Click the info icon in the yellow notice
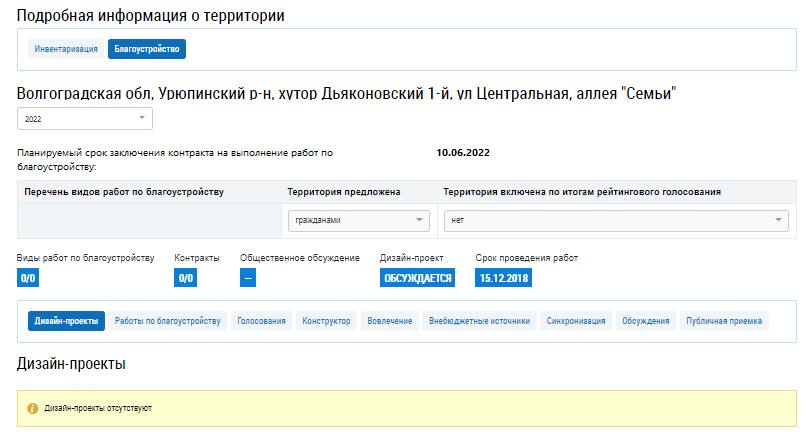The width and height of the screenshot is (806, 440). (x=32, y=409)
